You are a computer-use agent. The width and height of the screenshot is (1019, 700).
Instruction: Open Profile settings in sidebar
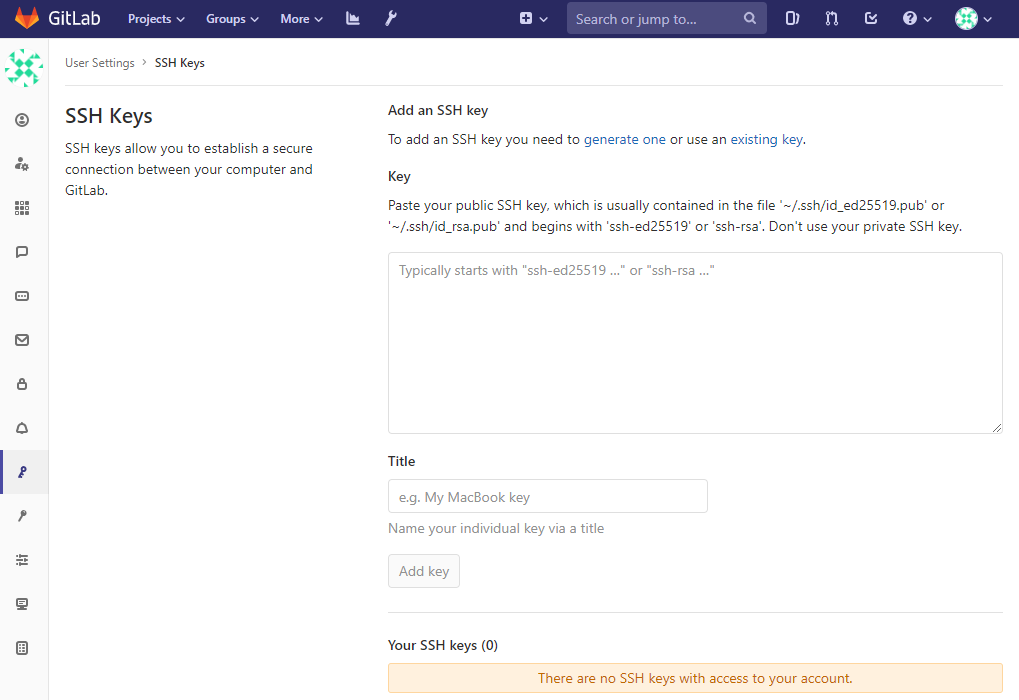(x=22, y=120)
